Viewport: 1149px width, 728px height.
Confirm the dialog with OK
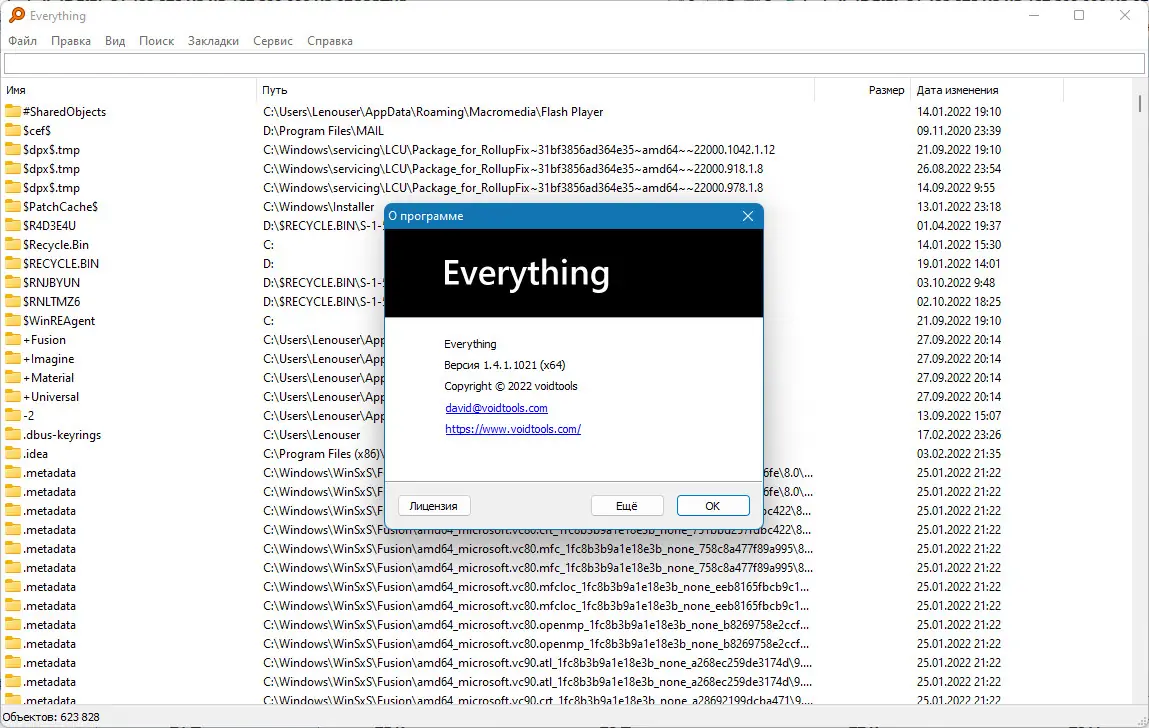click(x=712, y=506)
